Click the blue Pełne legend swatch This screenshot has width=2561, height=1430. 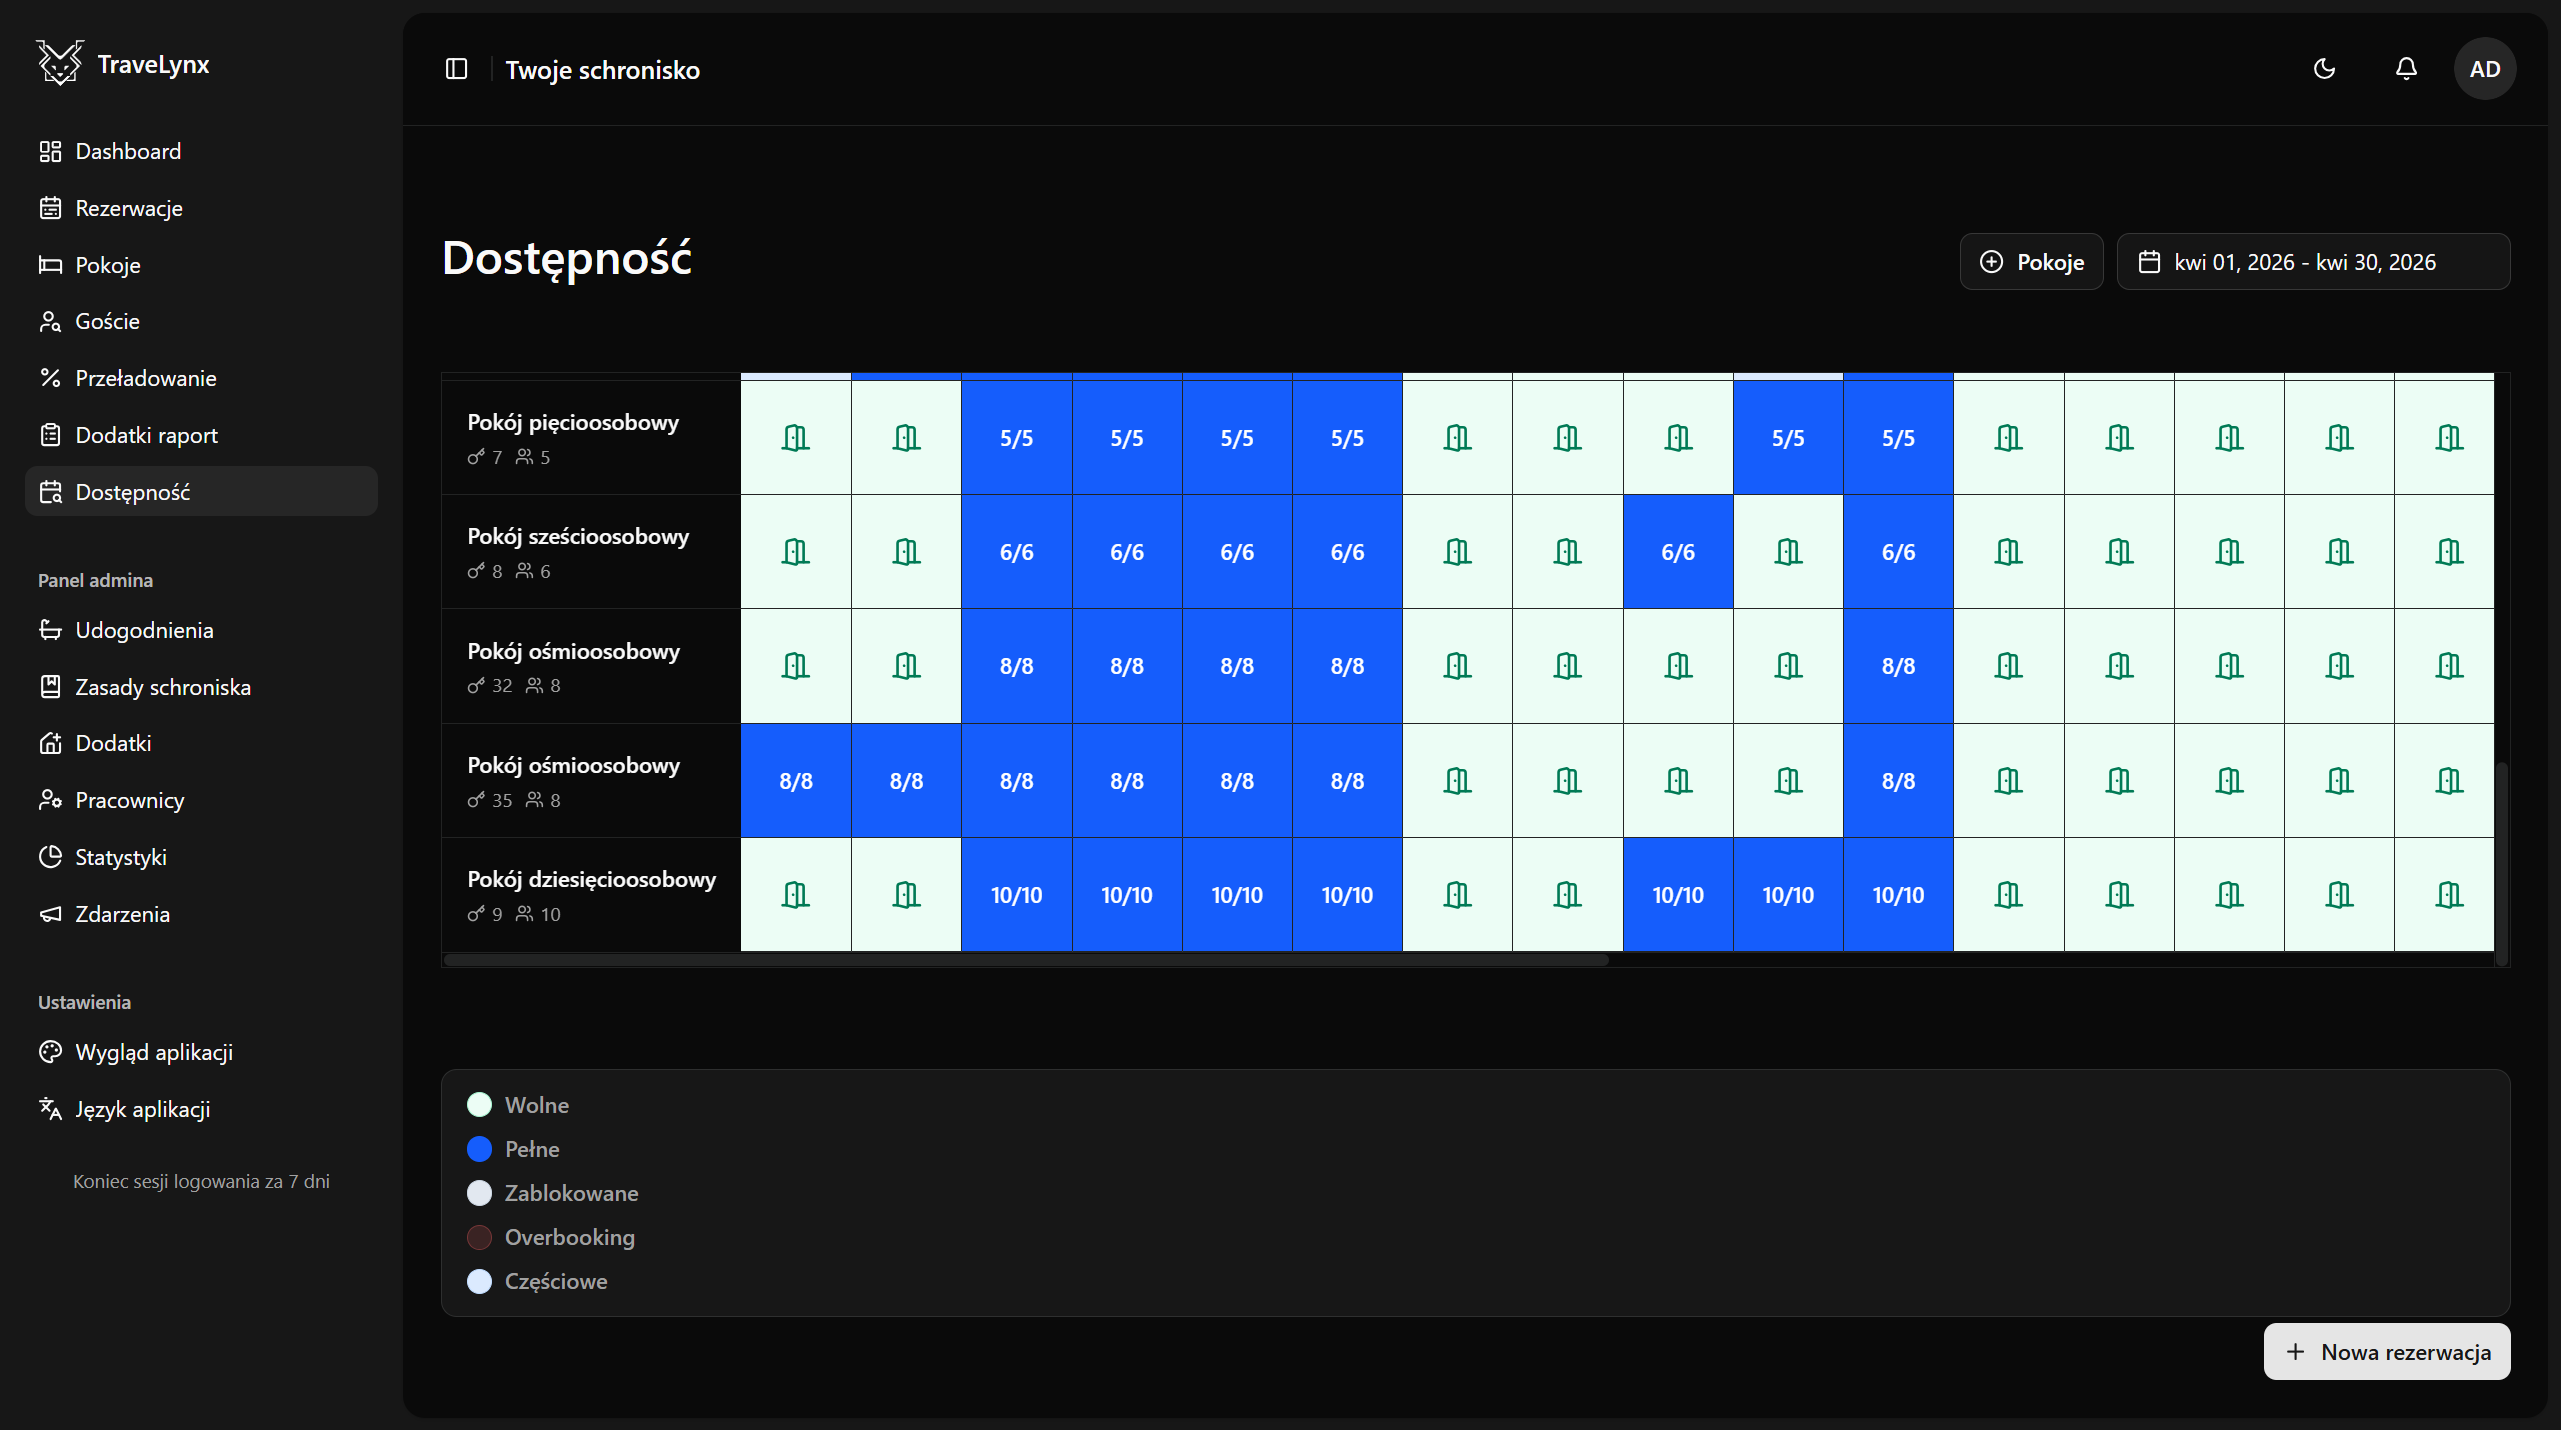[x=480, y=1149]
